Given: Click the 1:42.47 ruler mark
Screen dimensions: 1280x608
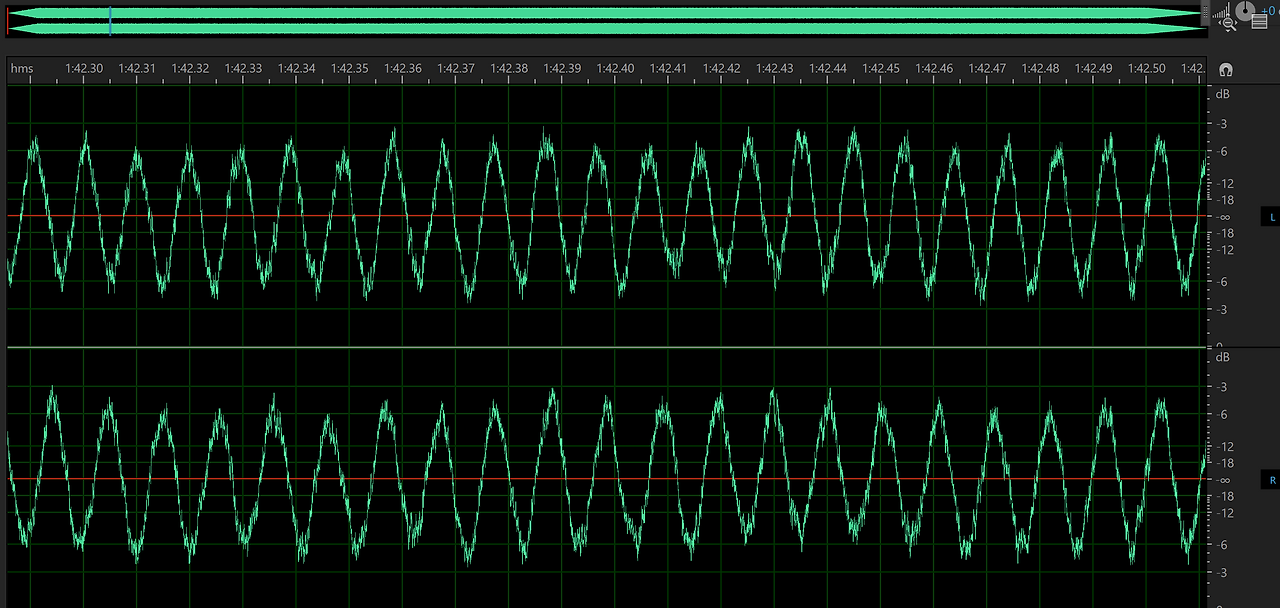Looking at the screenshot, I should pyautogui.click(x=987, y=69).
